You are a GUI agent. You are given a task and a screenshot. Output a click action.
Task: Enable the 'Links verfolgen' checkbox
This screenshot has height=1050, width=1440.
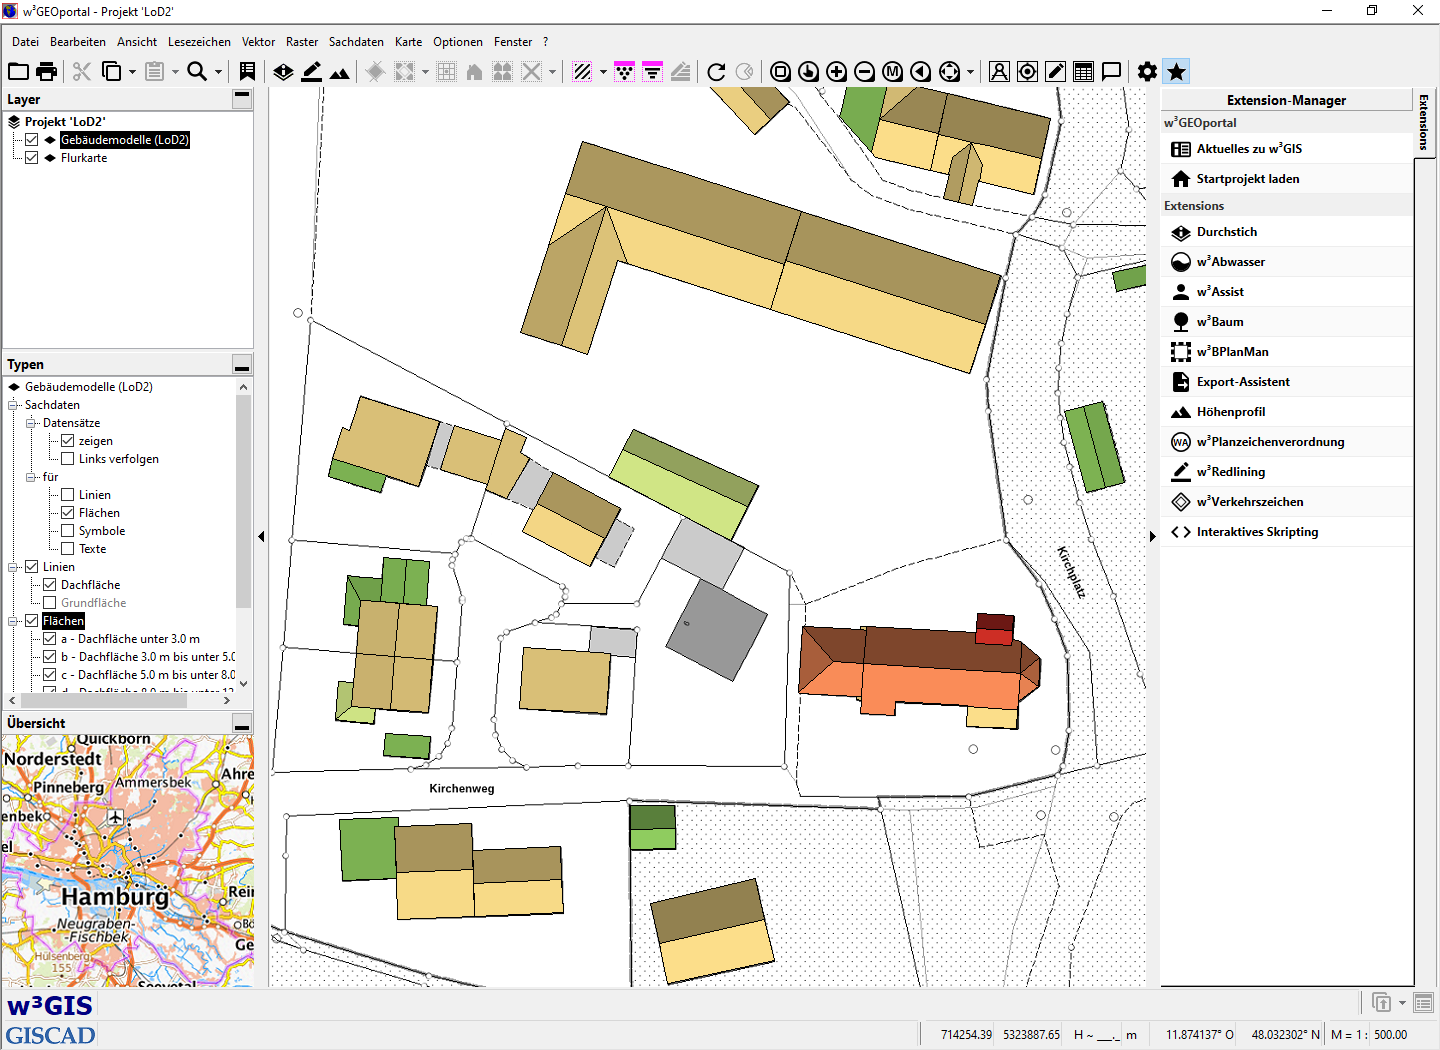coord(68,459)
